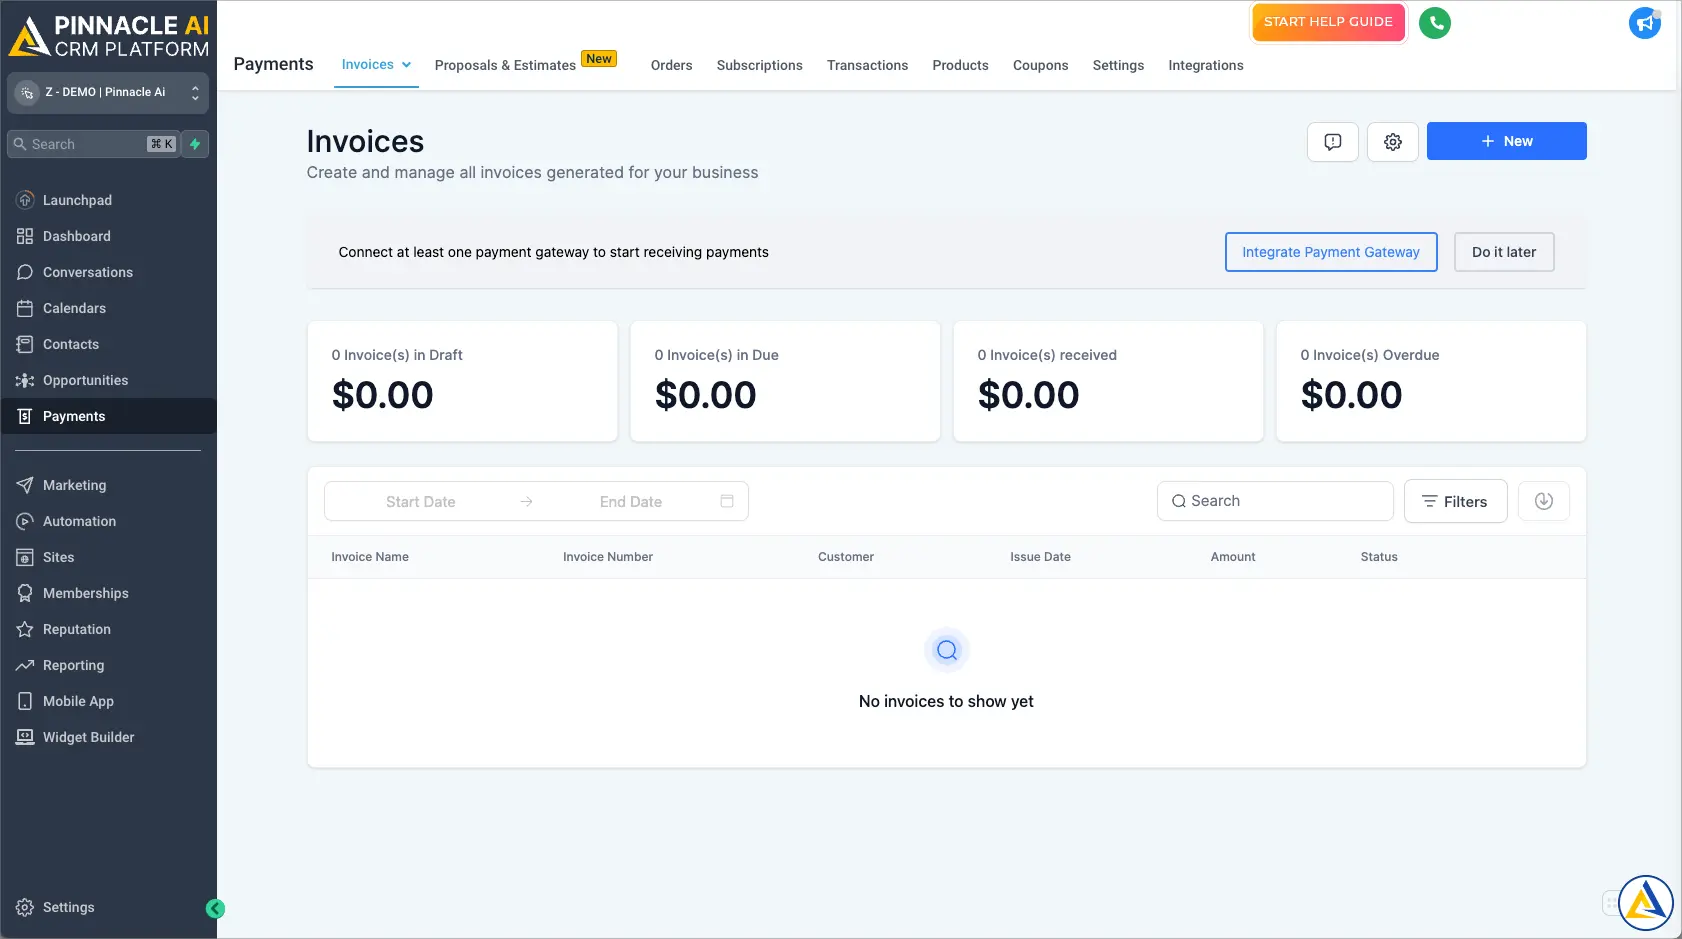Open Conversations from the left navigation
This screenshot has height=939, width=1682.
(88, 271)
